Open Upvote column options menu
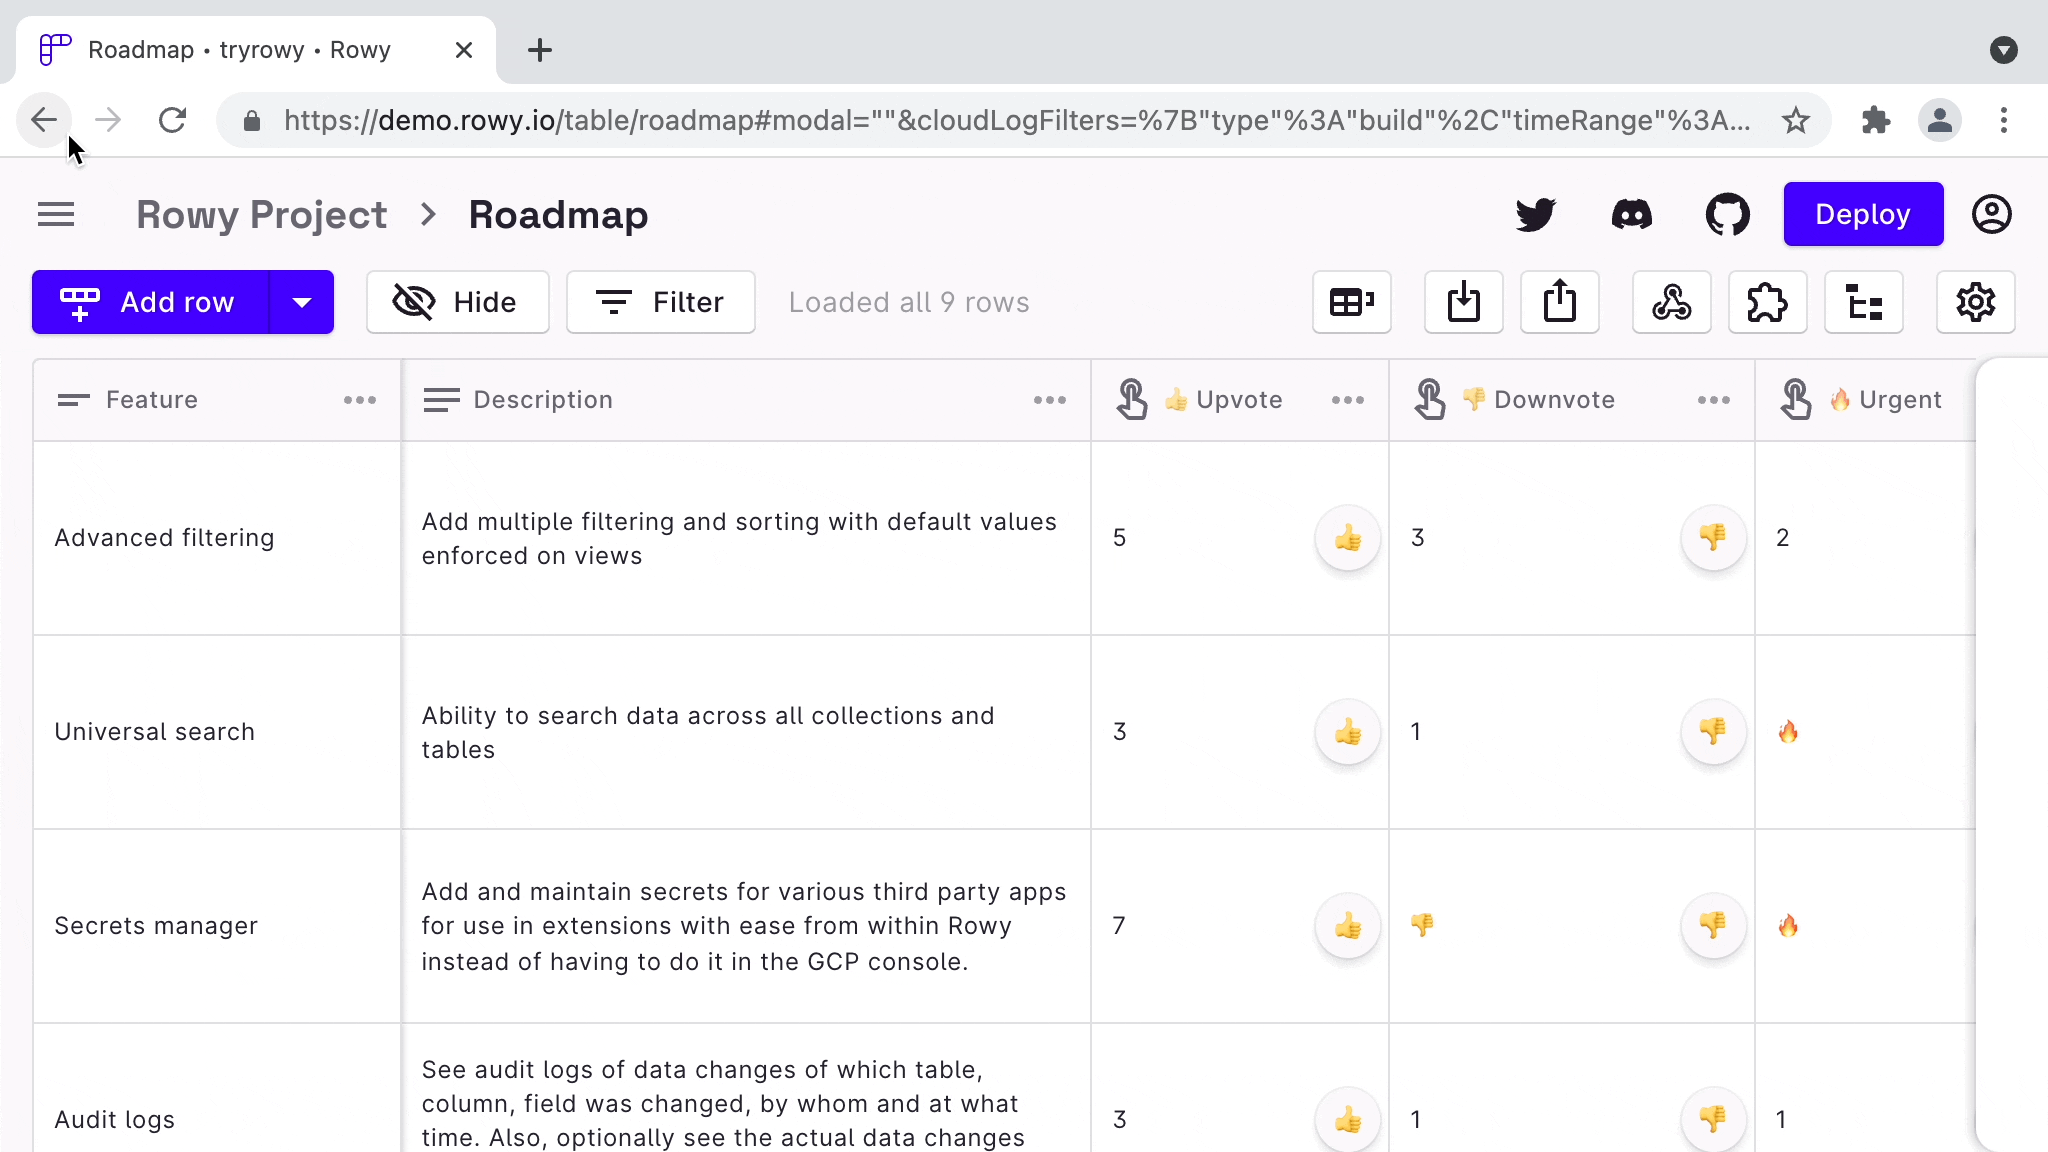Viewport: 2048px width, 1152px height. [x=1348, y=400]
